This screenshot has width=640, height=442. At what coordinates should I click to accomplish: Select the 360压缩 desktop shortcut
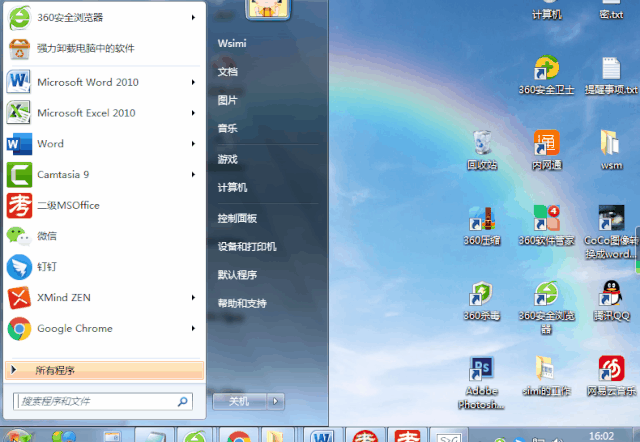[482, 226]
